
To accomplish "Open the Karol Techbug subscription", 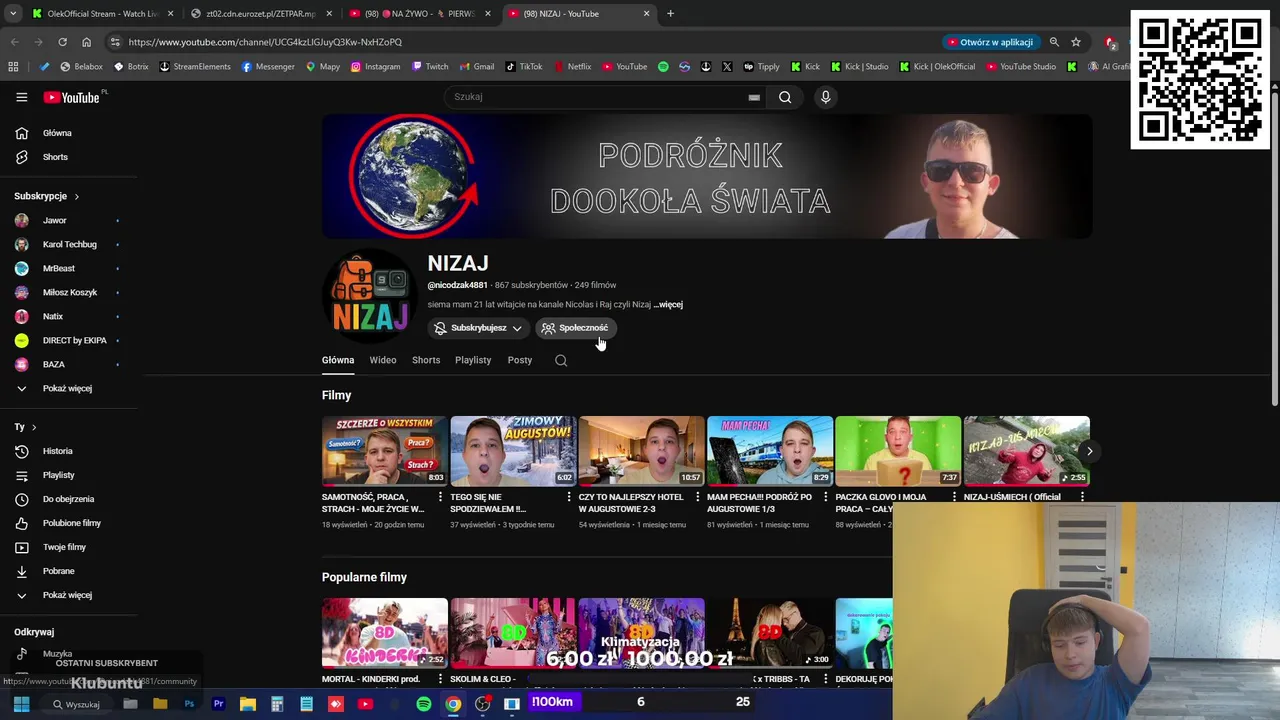I will [68, 244].
